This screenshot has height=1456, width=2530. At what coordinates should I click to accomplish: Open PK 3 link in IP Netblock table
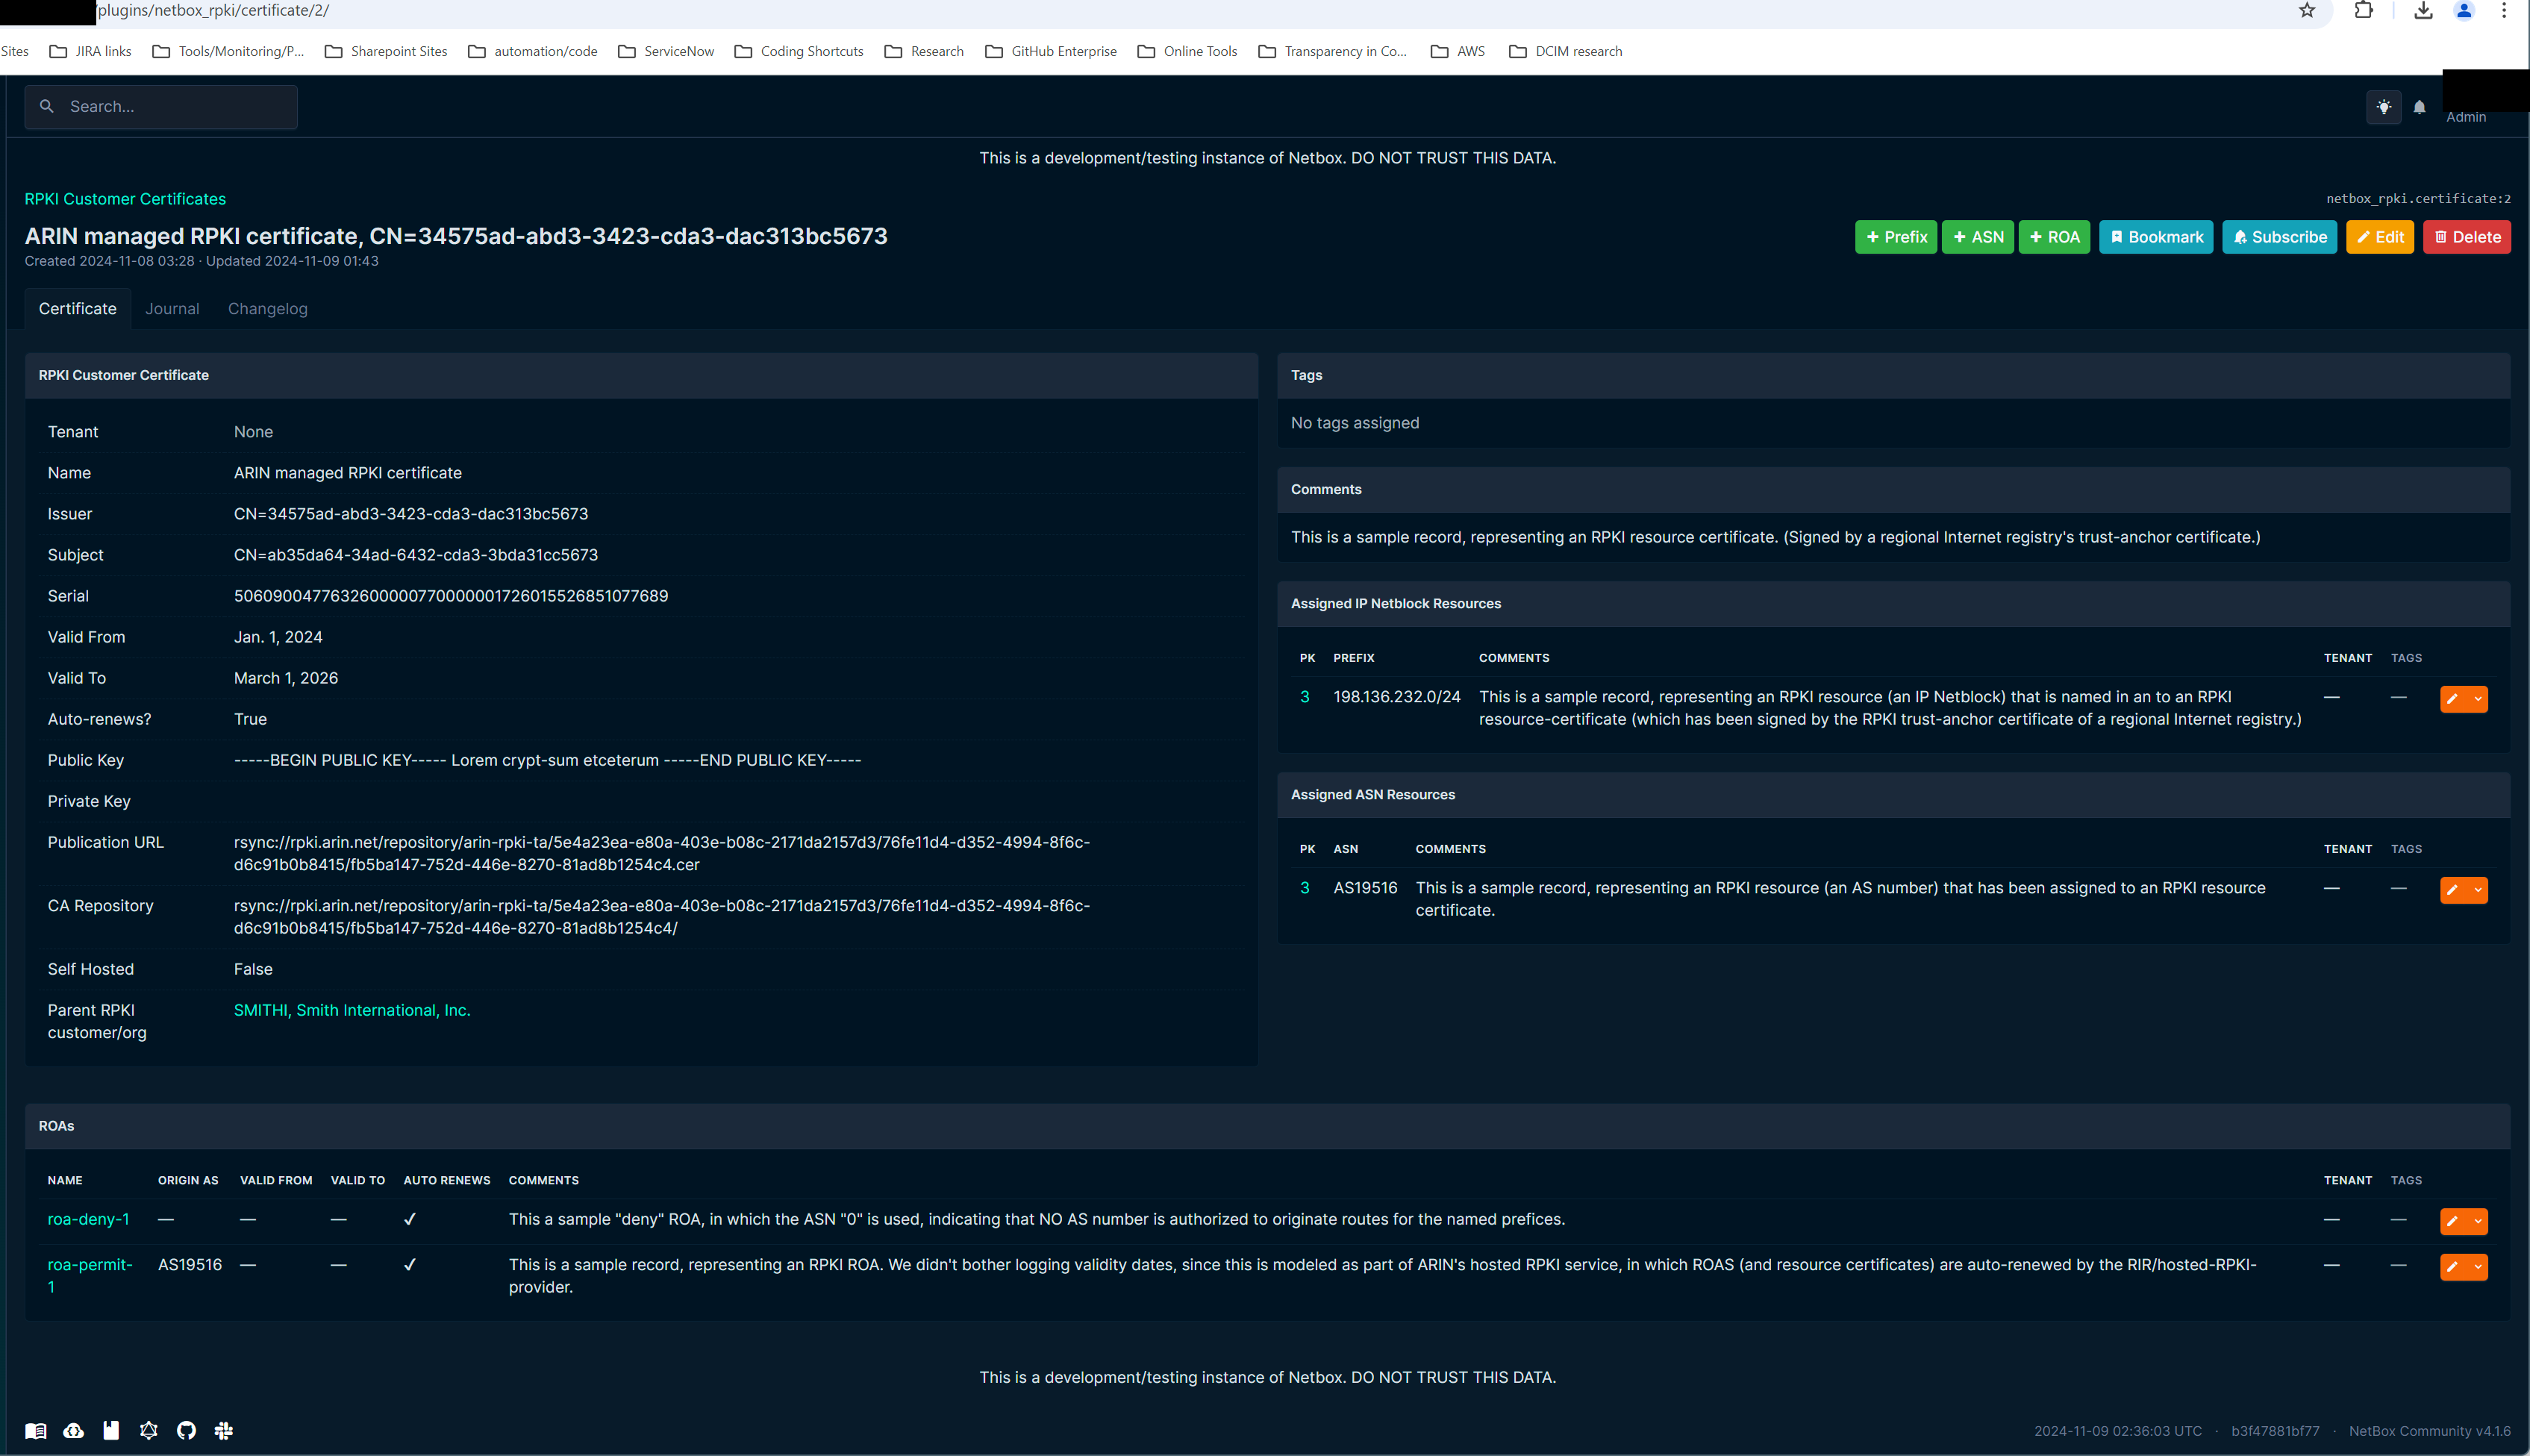coord(1305,697)
